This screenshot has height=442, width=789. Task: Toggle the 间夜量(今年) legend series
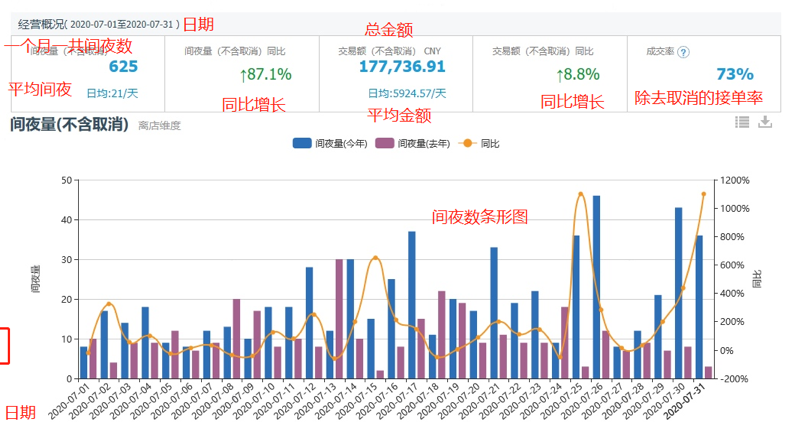tap(330, 143)
